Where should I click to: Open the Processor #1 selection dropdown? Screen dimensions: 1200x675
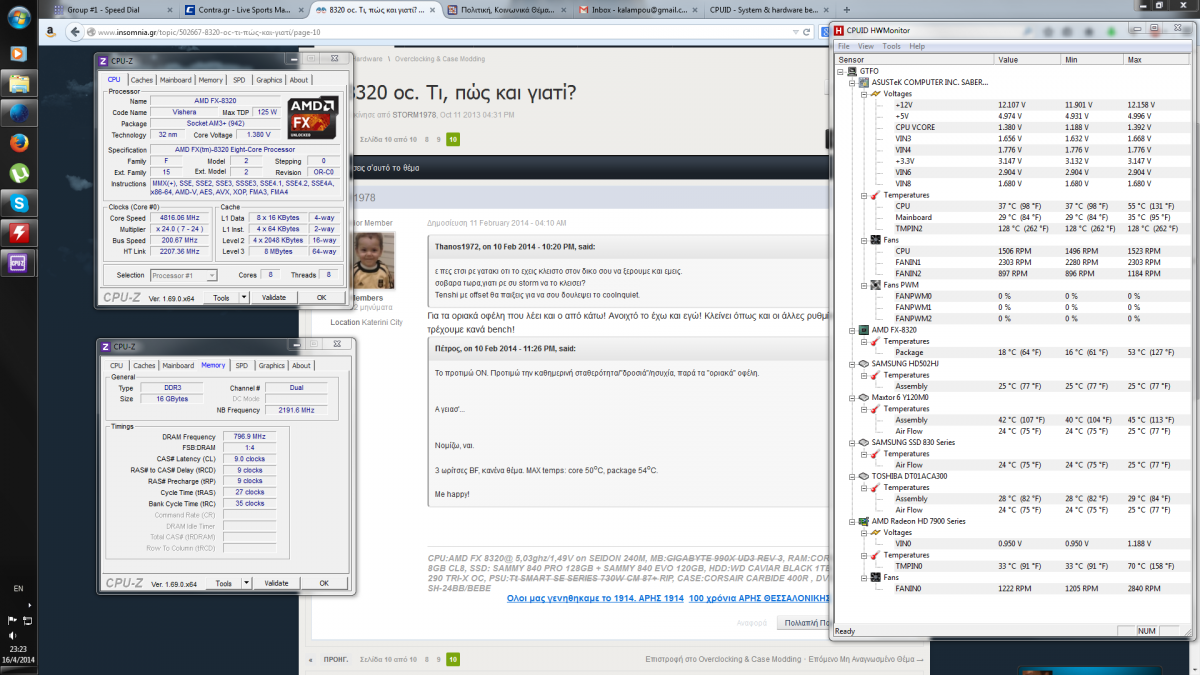185,275
